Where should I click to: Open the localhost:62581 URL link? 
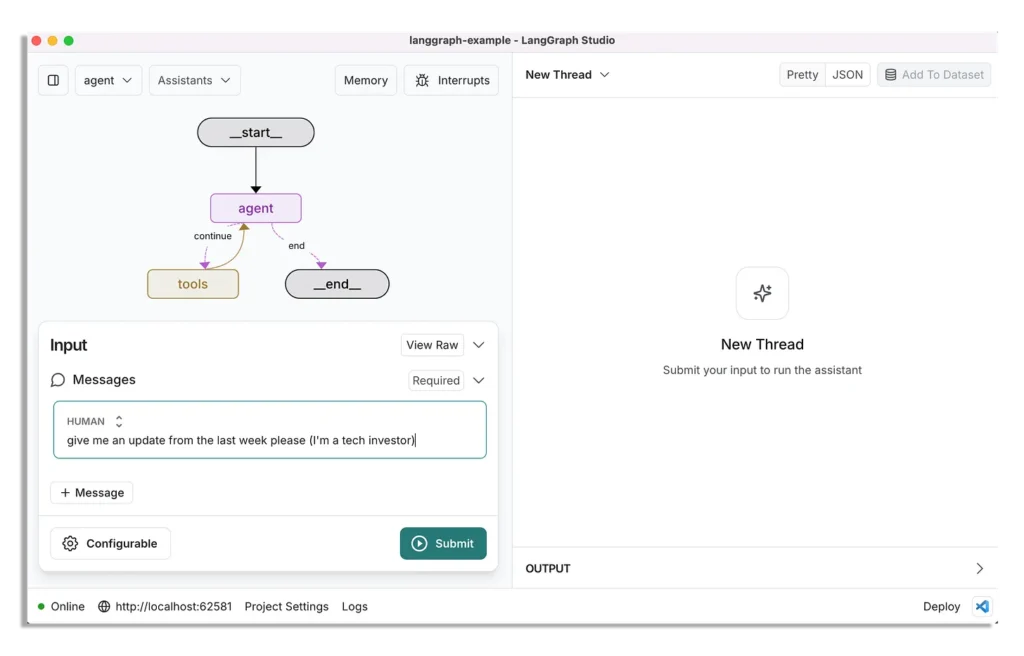174,606
